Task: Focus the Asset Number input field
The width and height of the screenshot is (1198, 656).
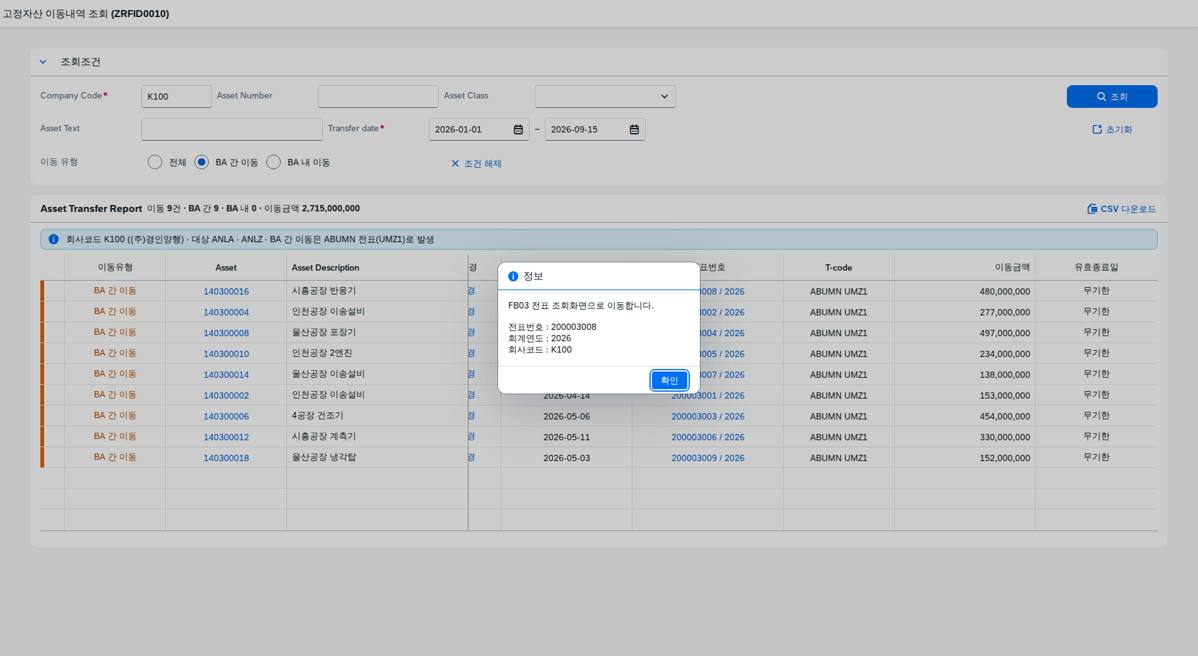Action: [x=378, y=96]
